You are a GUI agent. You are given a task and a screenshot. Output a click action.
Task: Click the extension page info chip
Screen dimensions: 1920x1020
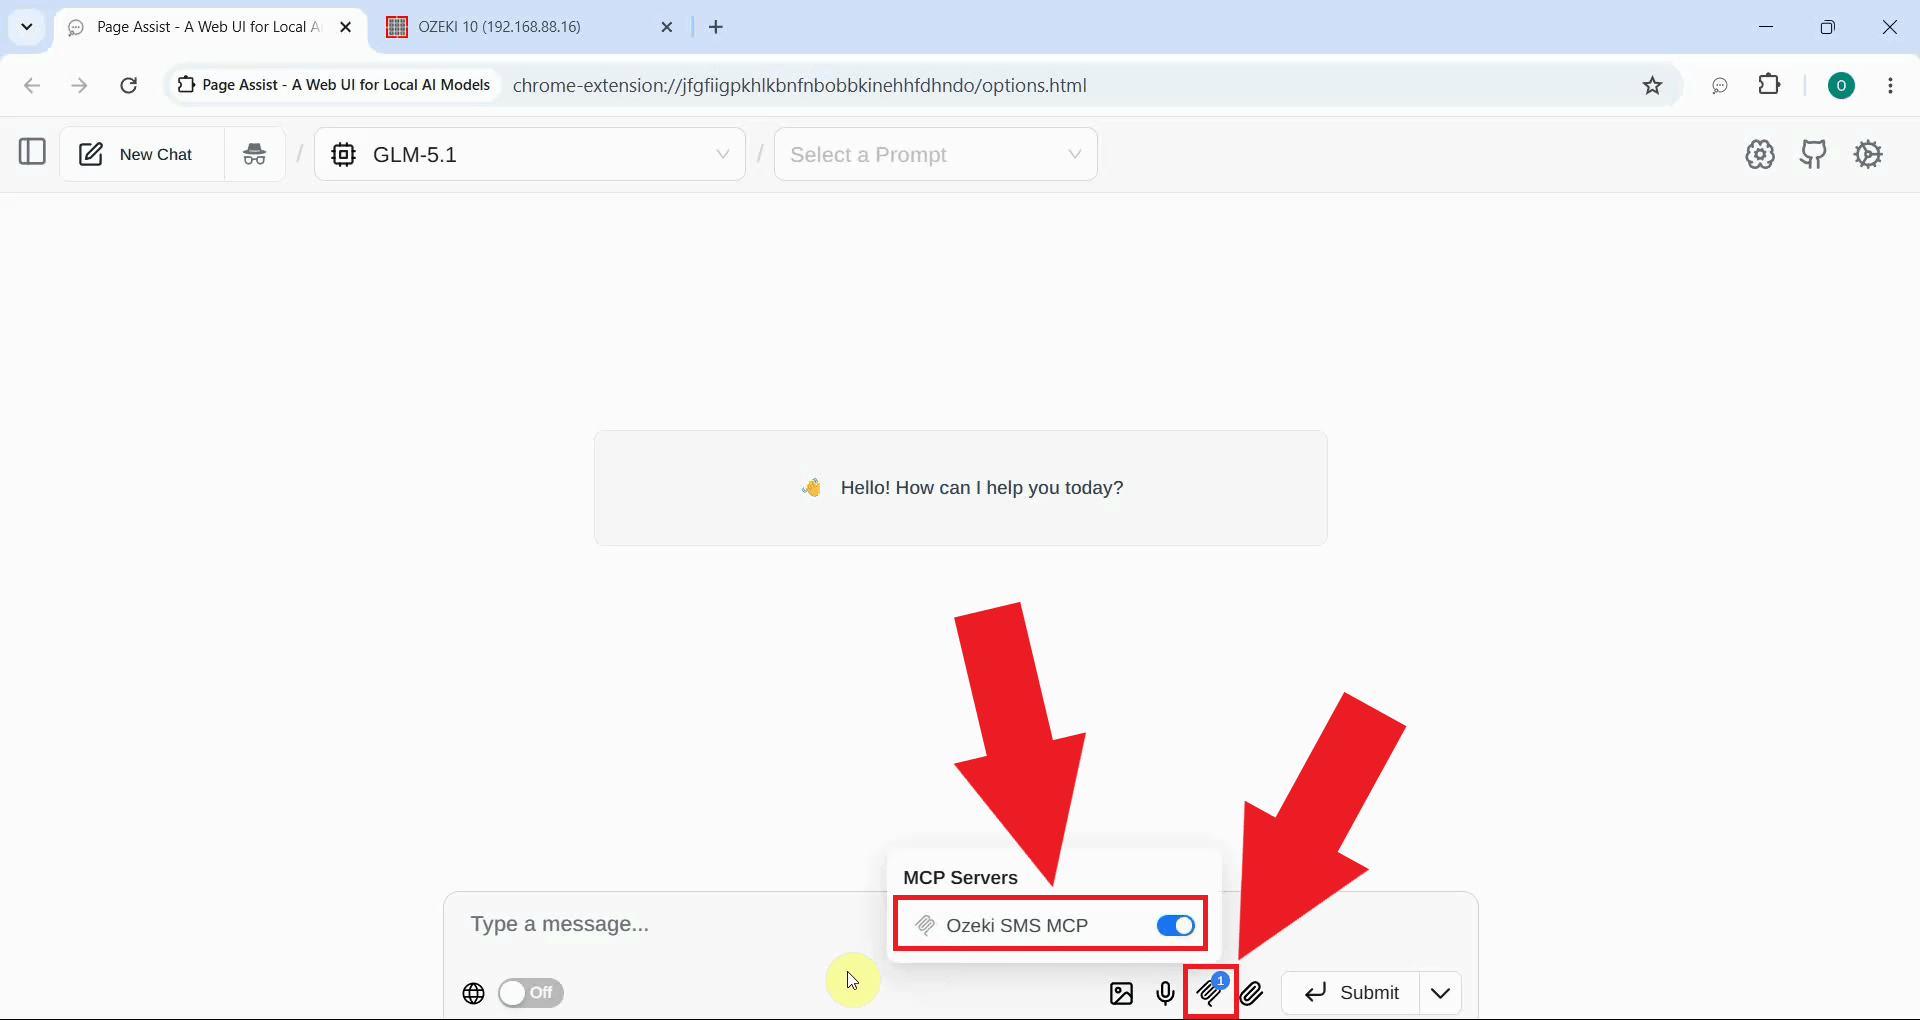tap(334, 85)
